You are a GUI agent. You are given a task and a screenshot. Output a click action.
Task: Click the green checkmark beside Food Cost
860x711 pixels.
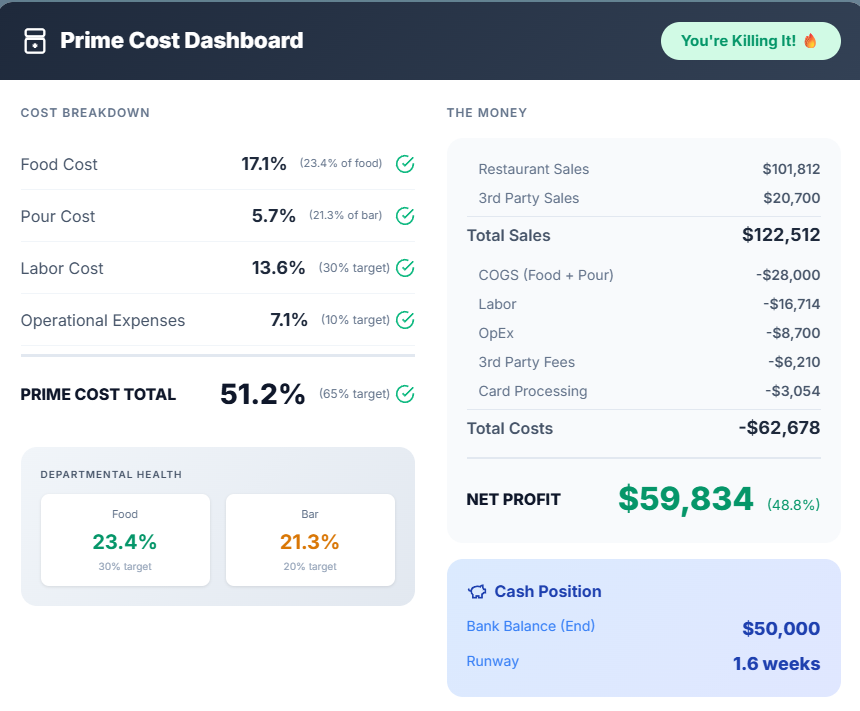(405, 164)
